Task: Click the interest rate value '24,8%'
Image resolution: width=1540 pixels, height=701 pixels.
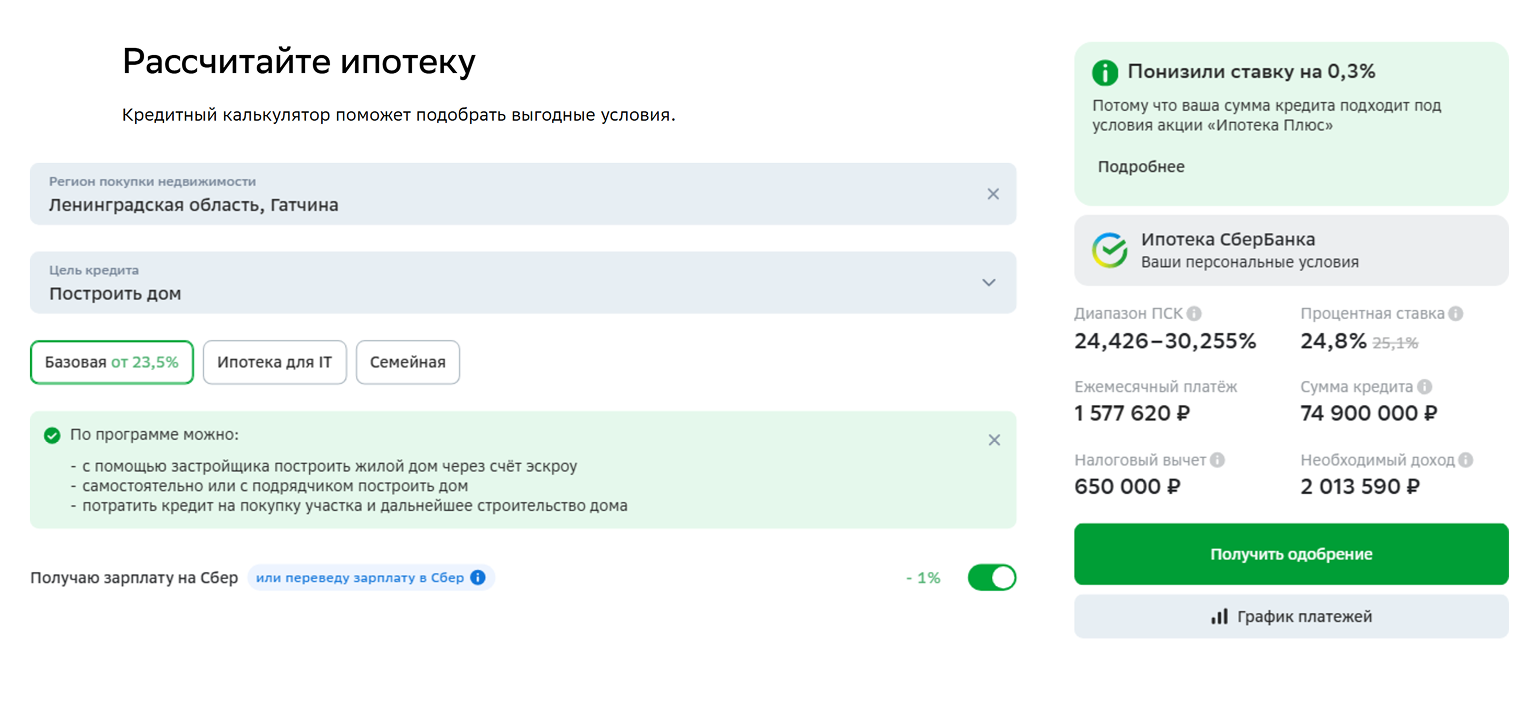Action: tap(1333, 341)
